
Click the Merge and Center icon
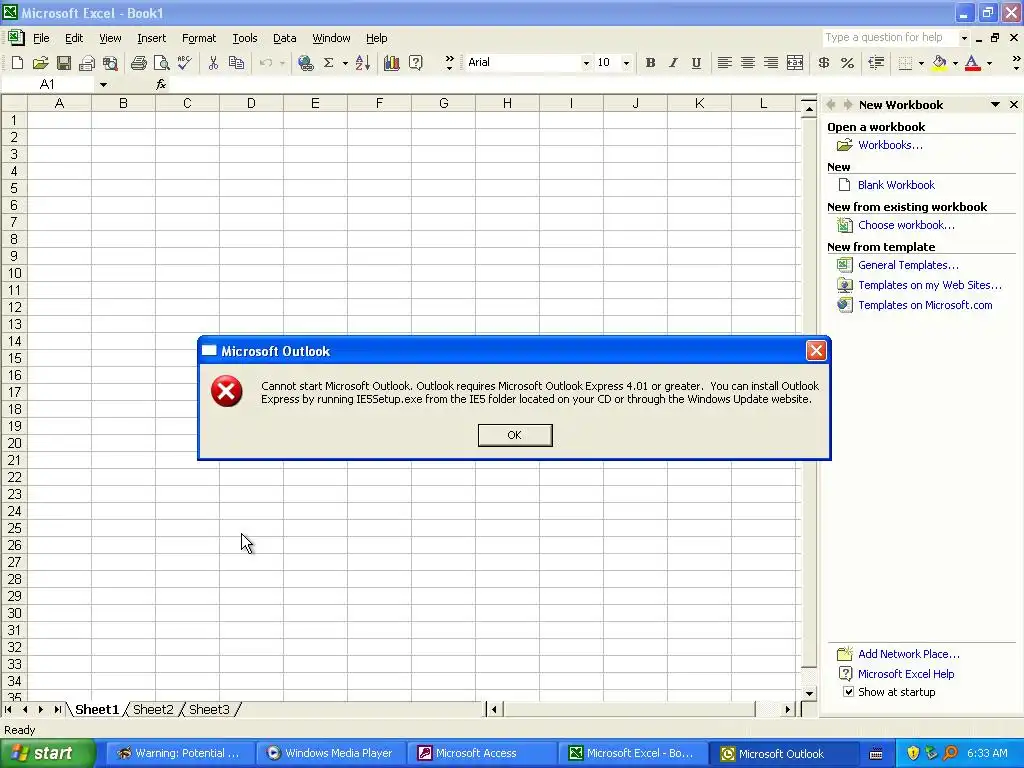pos(795,63)
